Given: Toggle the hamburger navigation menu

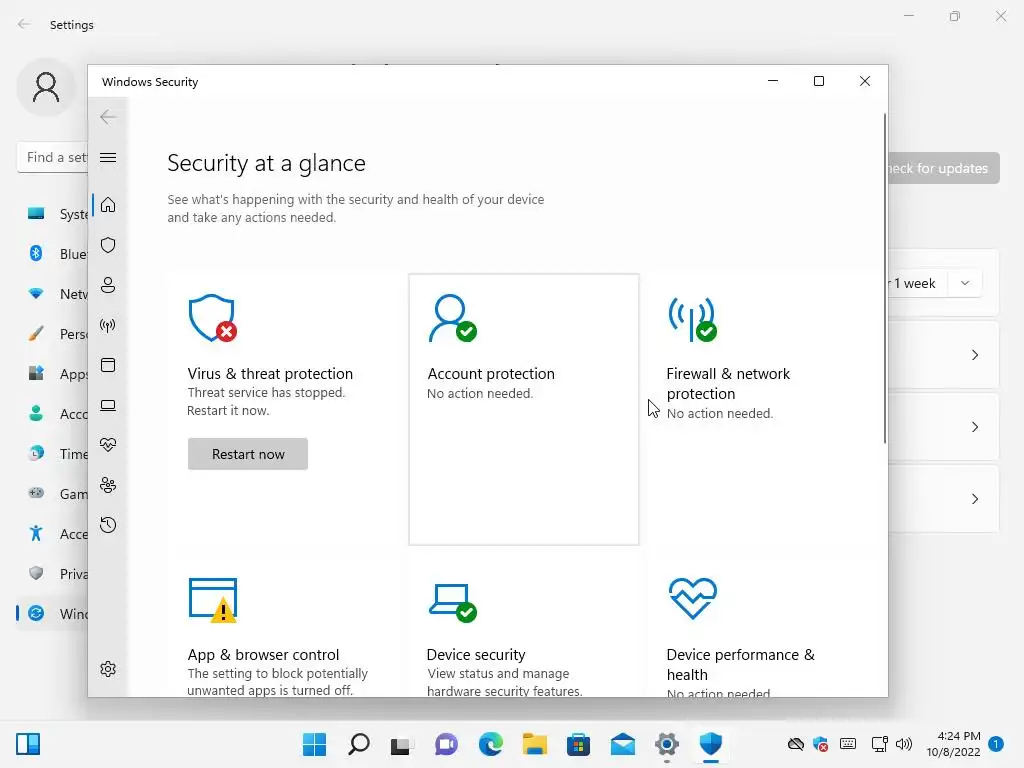Looking at the screenshot, I should (108, 157).
